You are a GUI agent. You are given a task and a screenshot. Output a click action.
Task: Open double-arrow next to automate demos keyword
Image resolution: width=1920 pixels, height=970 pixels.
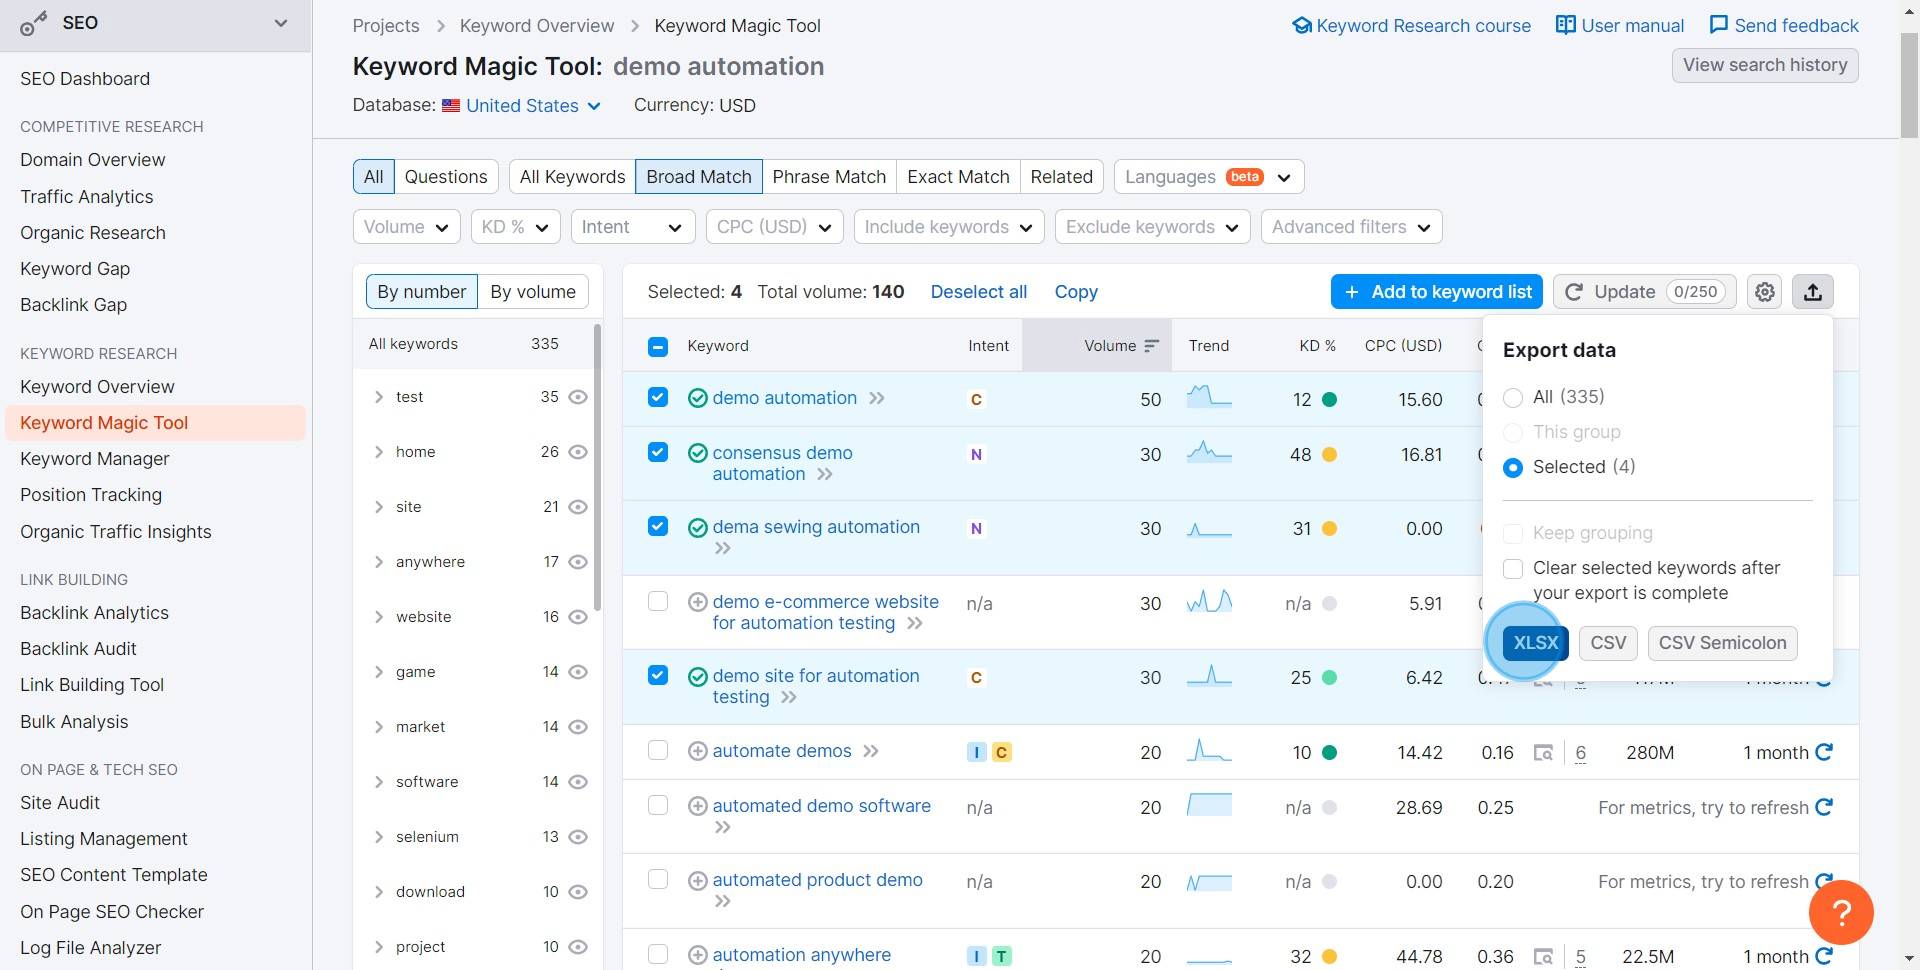[x=871, y=751]
